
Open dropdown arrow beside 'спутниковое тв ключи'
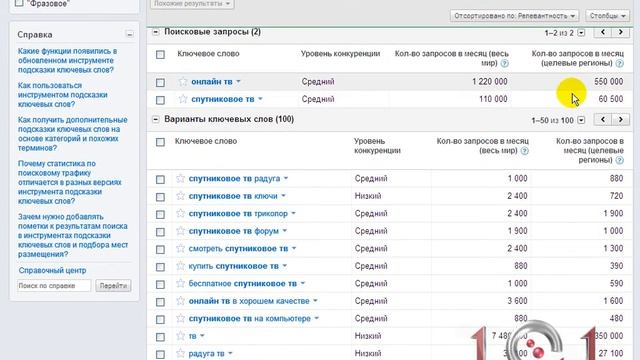(284, 196)
